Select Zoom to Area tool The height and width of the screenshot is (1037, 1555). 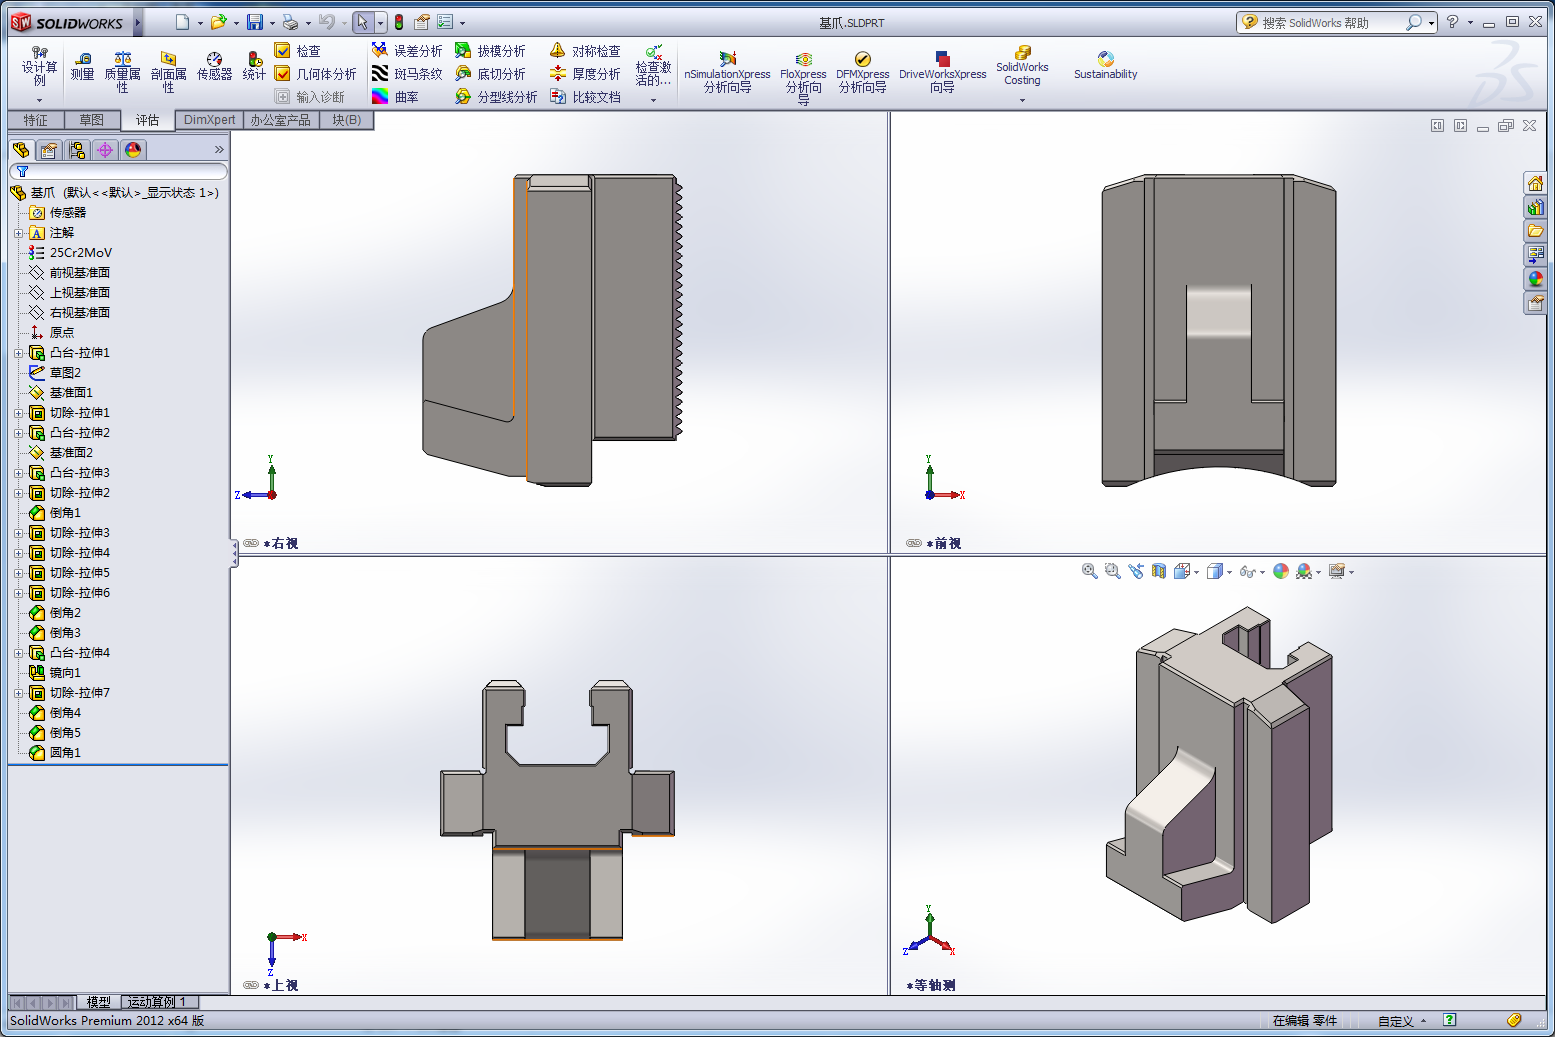coord(1112,571)
